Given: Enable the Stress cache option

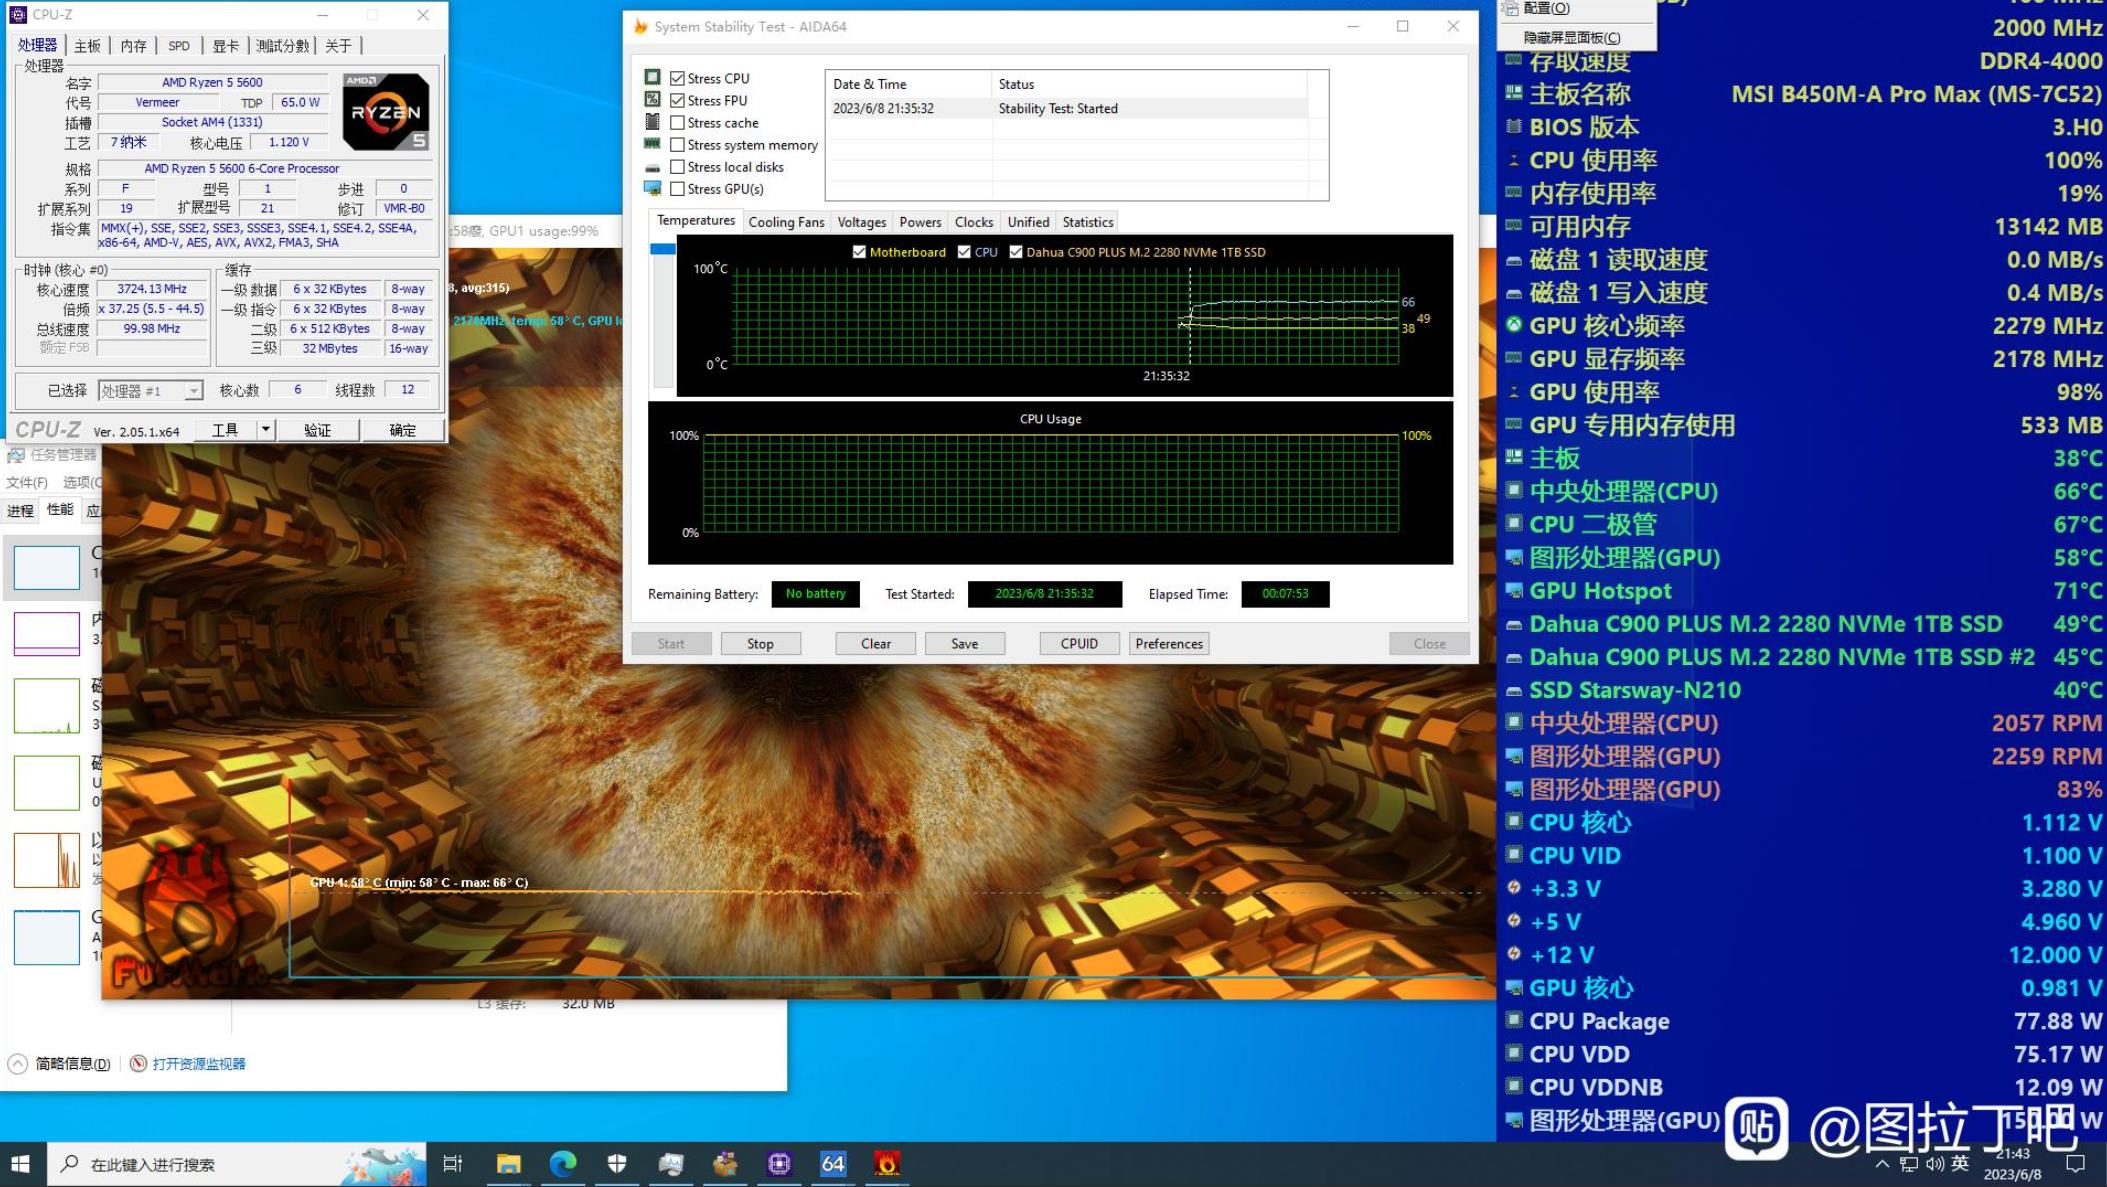Looking at the screenshot, I should point(678,122).
